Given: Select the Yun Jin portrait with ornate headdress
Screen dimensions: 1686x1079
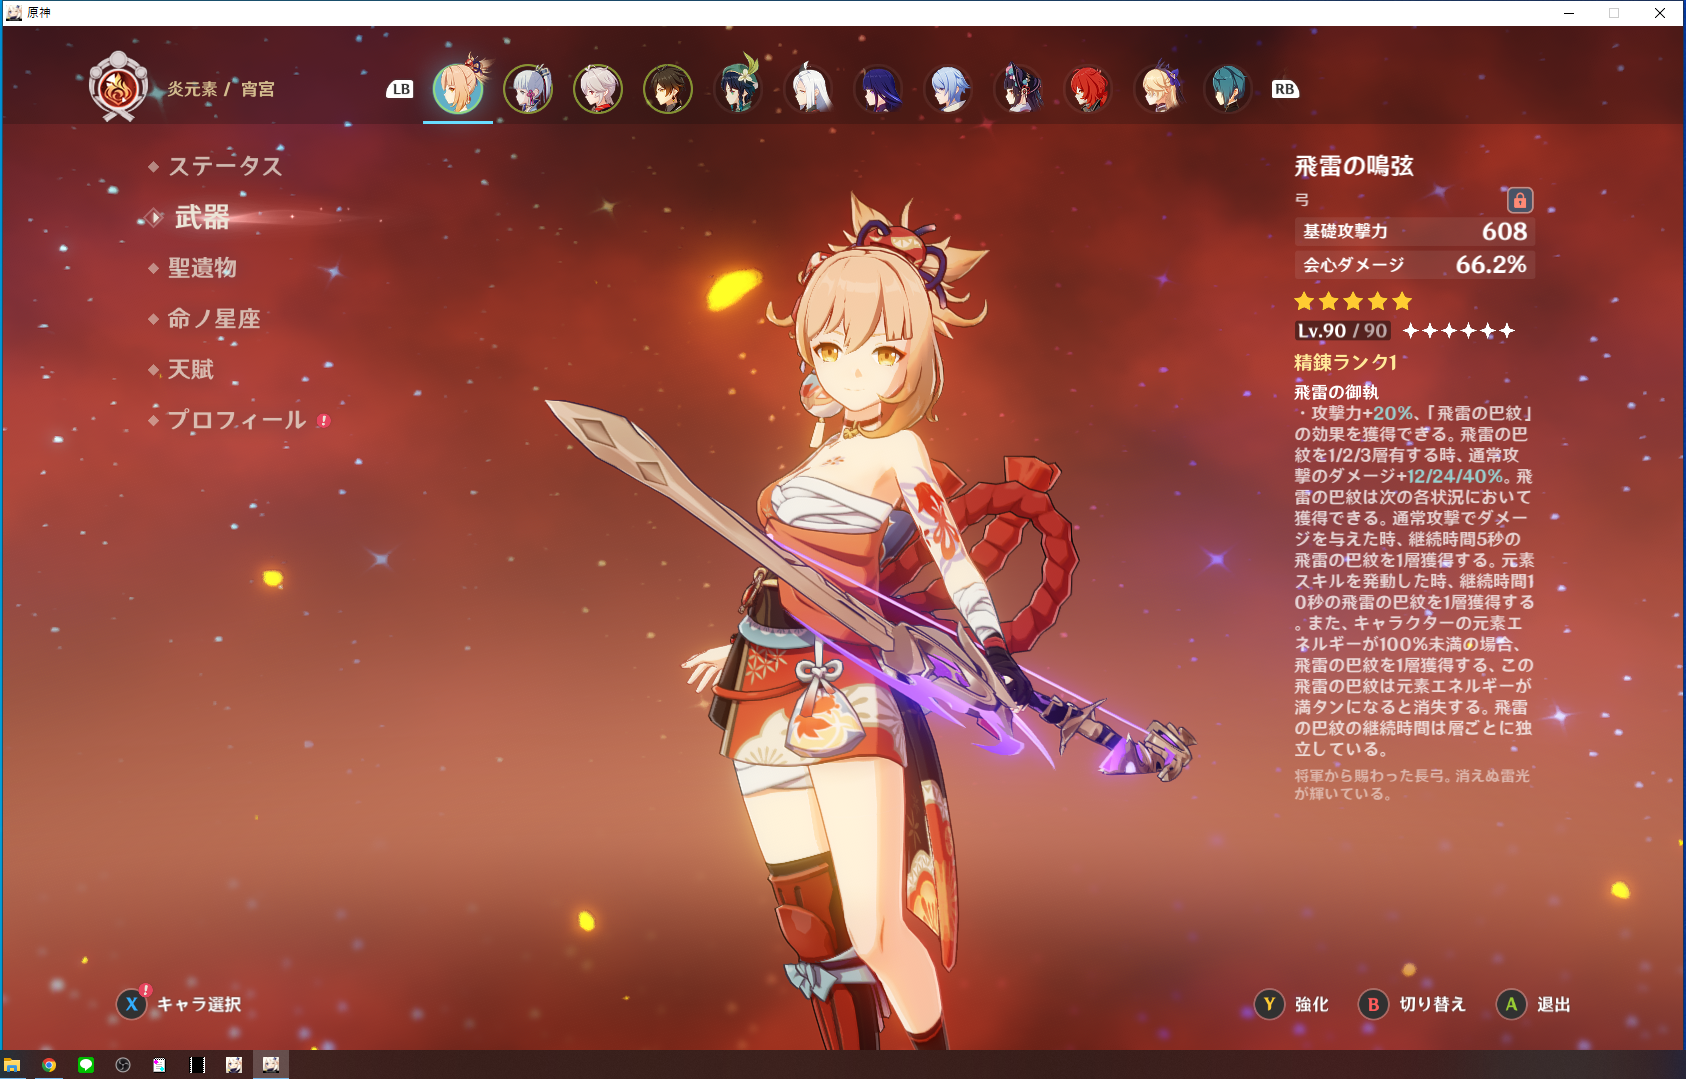Looking at the screenshot, I should click(1018, 89).
